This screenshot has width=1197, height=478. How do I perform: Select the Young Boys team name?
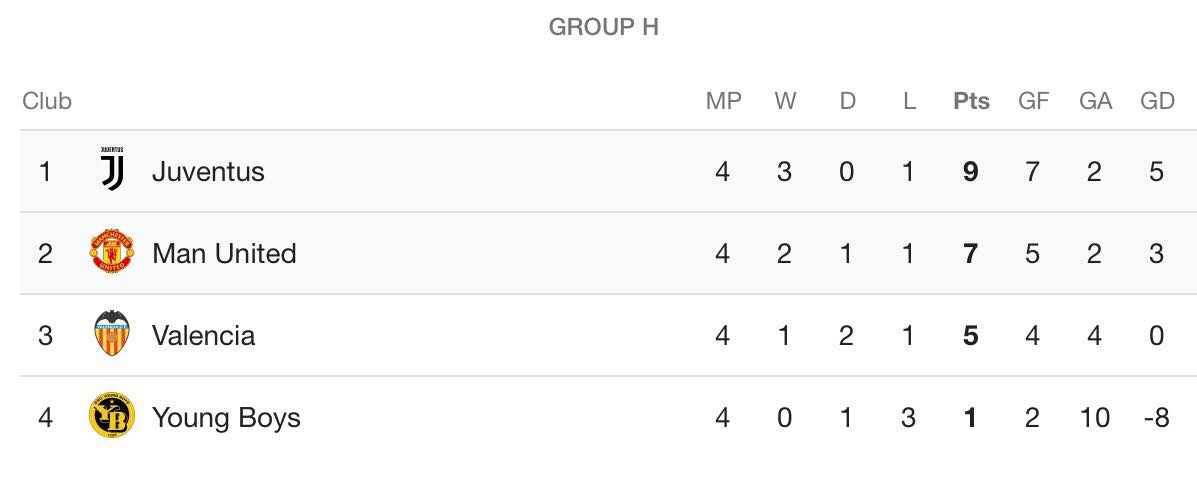tap(226, 418)
